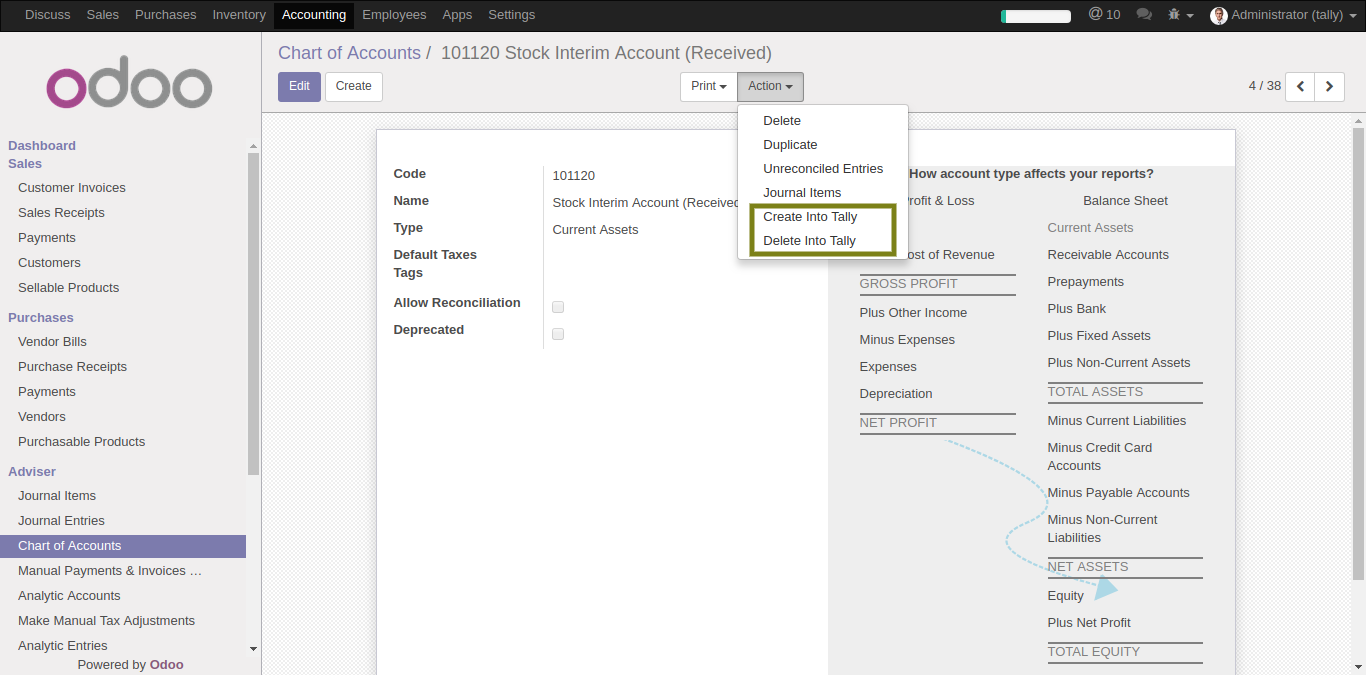
Task: Go to the previous record arrow
Action: click(1300, 86)
